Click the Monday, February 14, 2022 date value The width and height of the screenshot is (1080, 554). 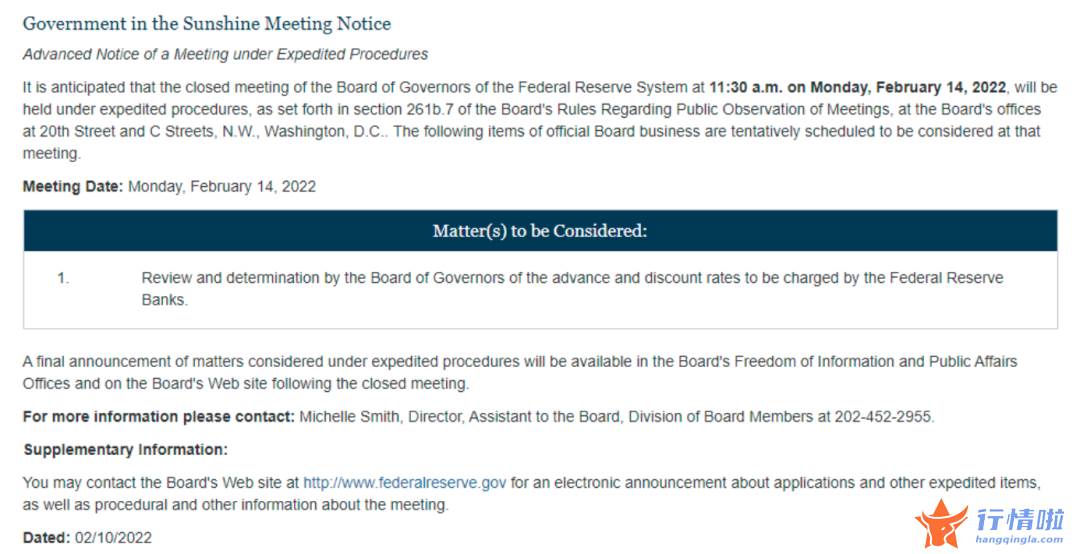pyautogui.click(x=222, y=187)
